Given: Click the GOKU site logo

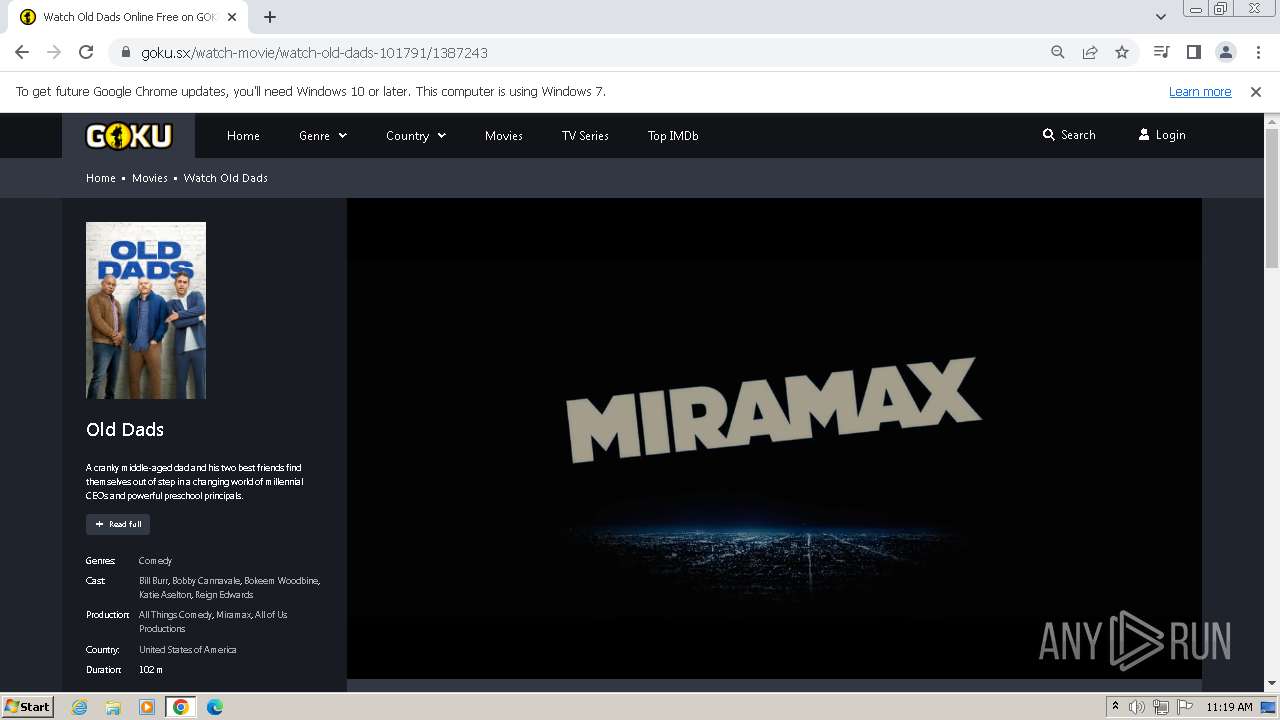Looking at the screenshot, I should click(129, 135).
